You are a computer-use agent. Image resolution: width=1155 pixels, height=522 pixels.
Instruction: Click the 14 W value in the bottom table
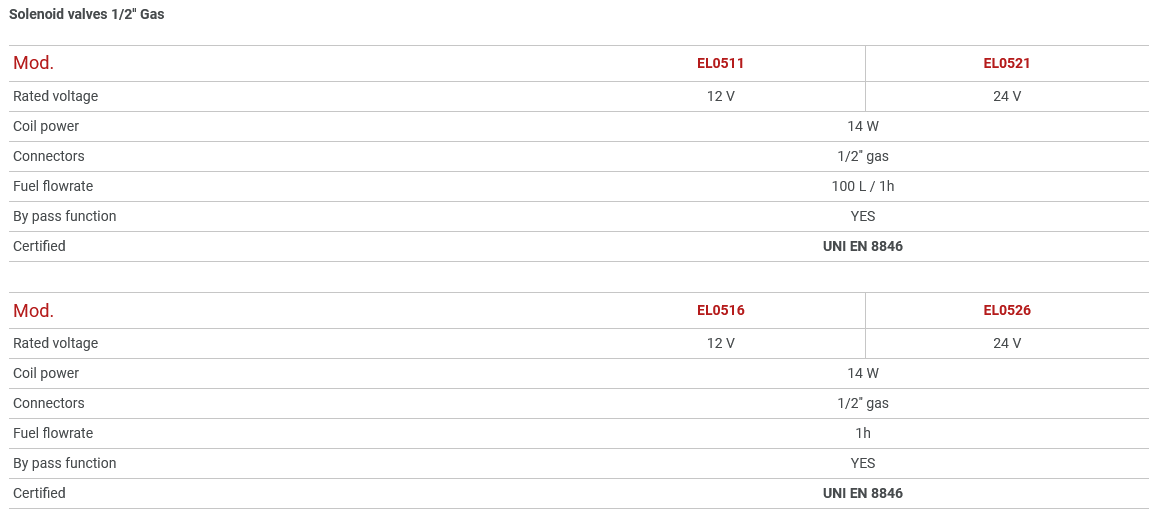(862, 373)
